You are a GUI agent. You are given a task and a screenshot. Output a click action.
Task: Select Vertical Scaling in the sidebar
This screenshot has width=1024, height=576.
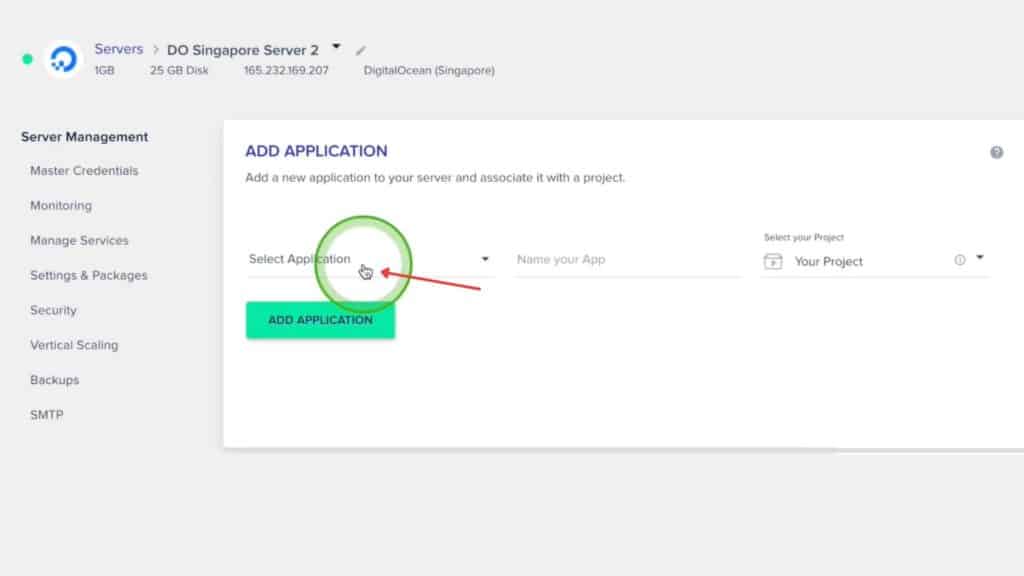point(73,345)
